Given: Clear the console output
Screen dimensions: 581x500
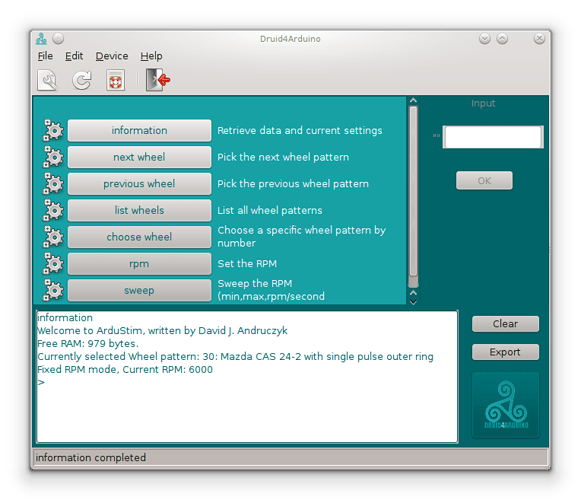Looking at the screenshot, I should (x=505, y=324).
